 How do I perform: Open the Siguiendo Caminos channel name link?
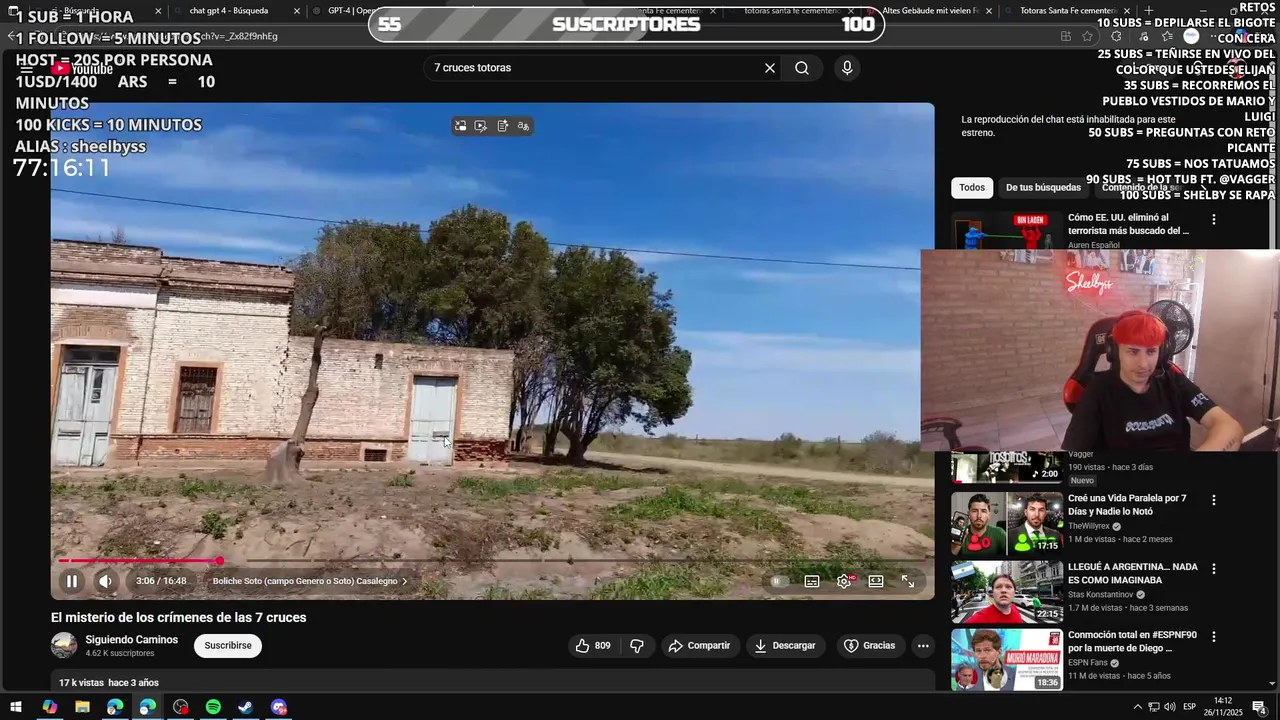click(x=131, y=640)
